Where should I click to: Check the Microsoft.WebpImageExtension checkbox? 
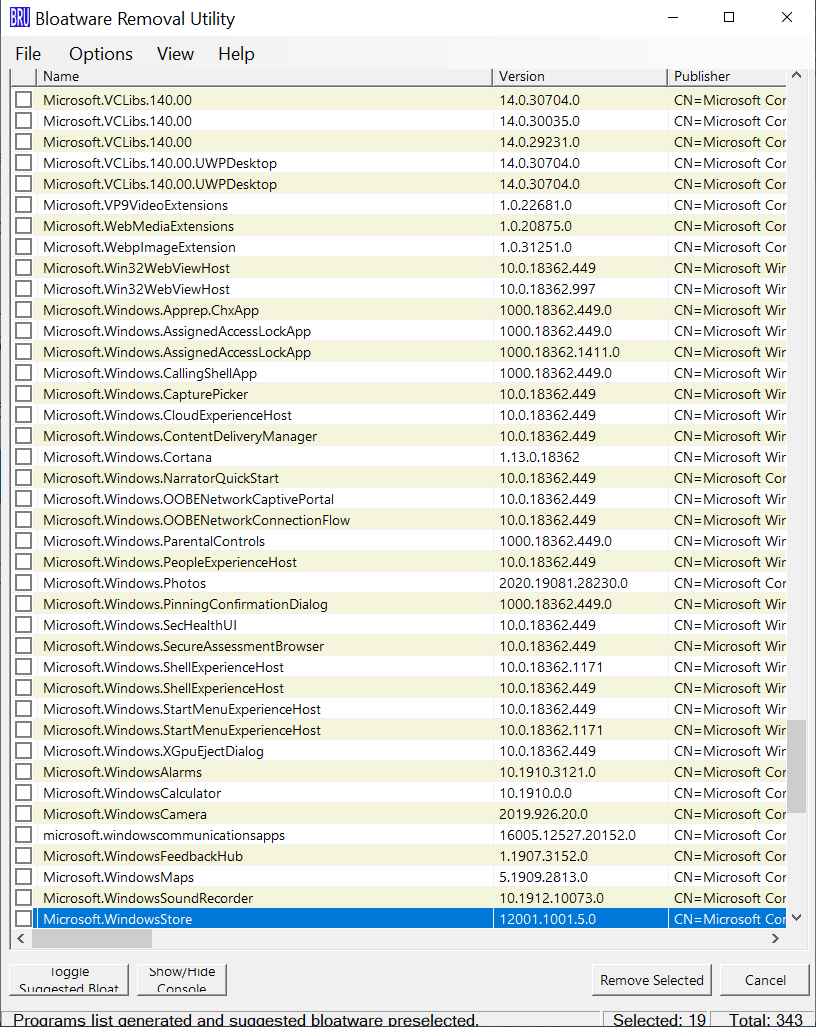(24, 247)
